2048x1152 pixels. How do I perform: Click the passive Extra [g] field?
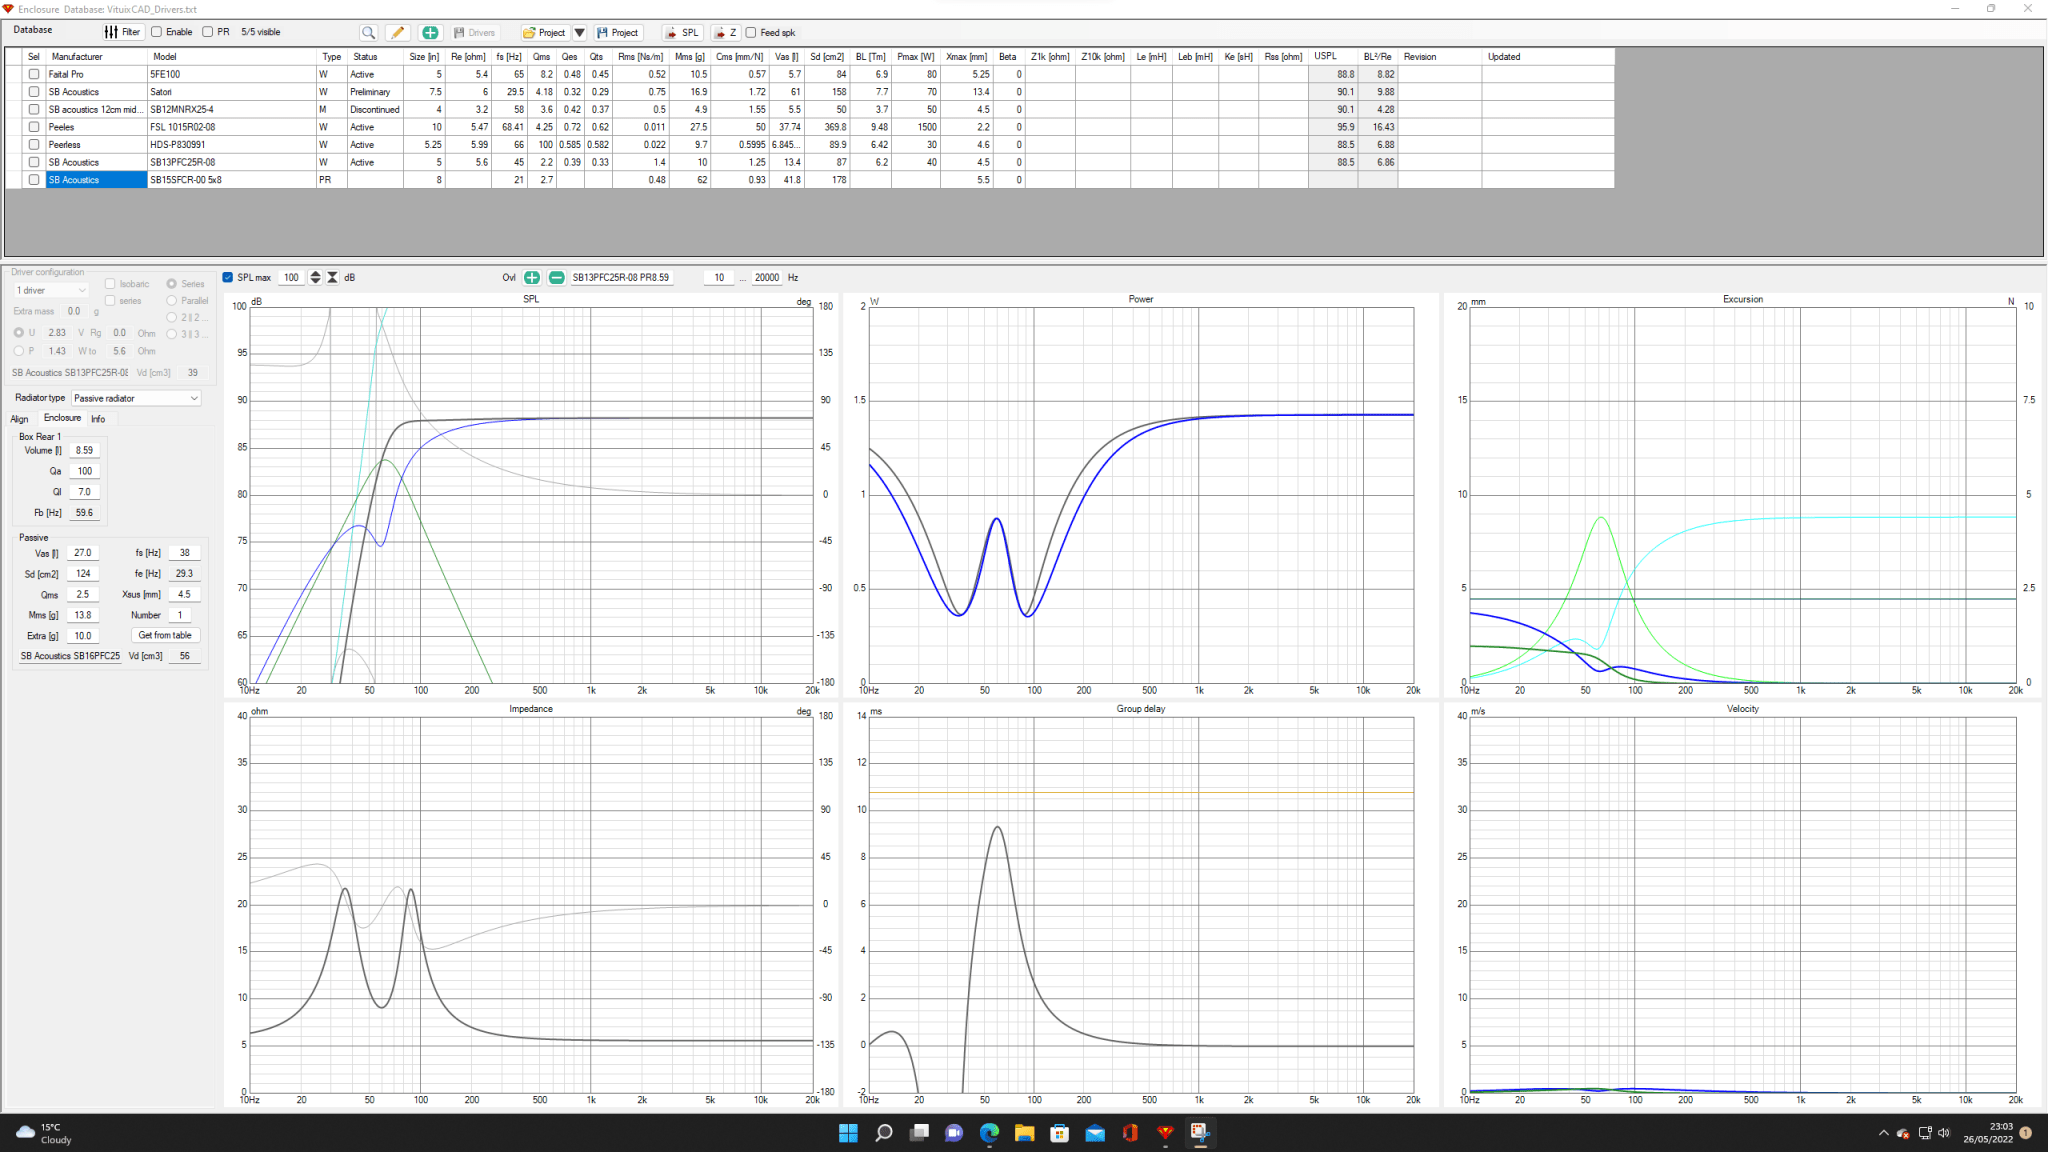point(82,635)
